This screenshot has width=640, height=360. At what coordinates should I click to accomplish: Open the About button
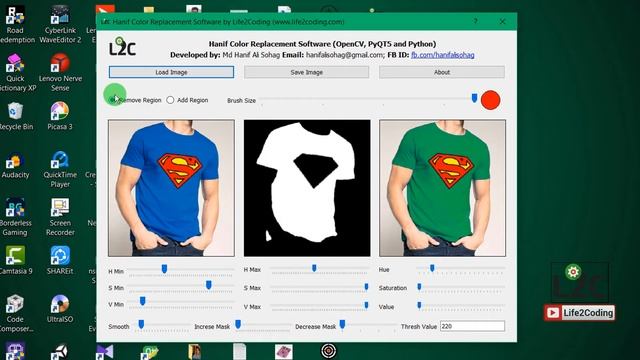[442, 72]
